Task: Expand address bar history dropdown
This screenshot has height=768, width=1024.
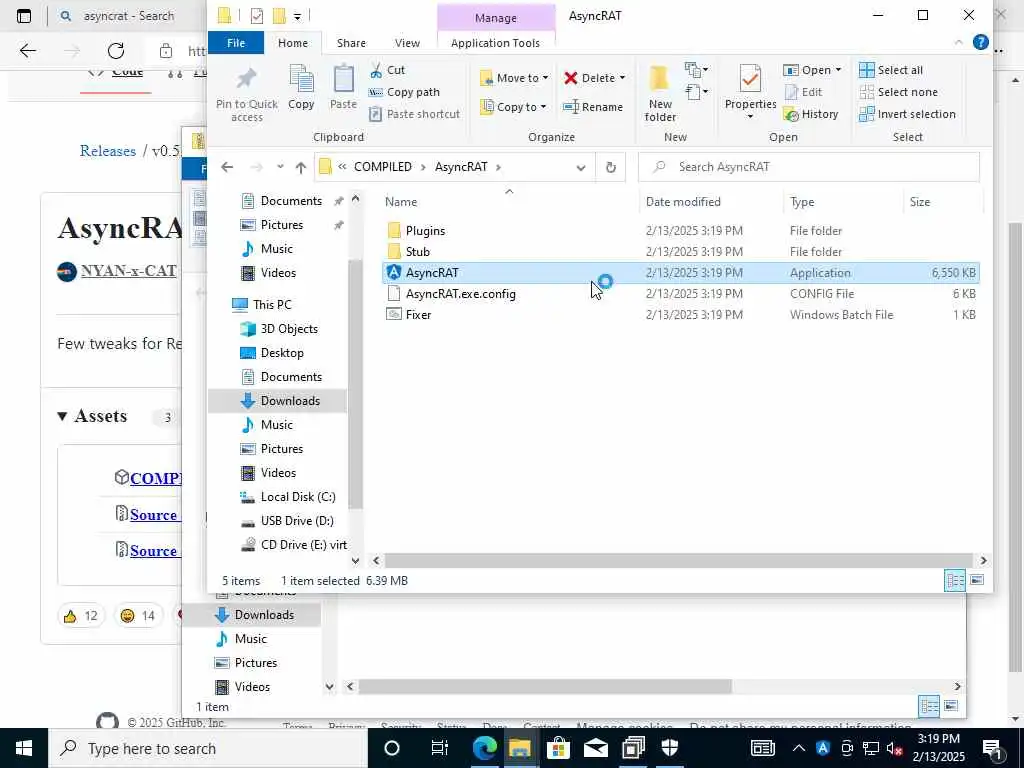Action: 581,167
